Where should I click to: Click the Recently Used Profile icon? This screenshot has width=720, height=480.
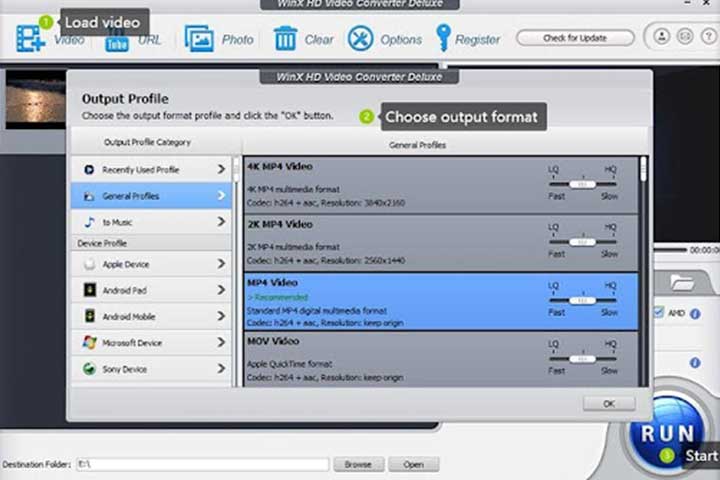point(89,170)
